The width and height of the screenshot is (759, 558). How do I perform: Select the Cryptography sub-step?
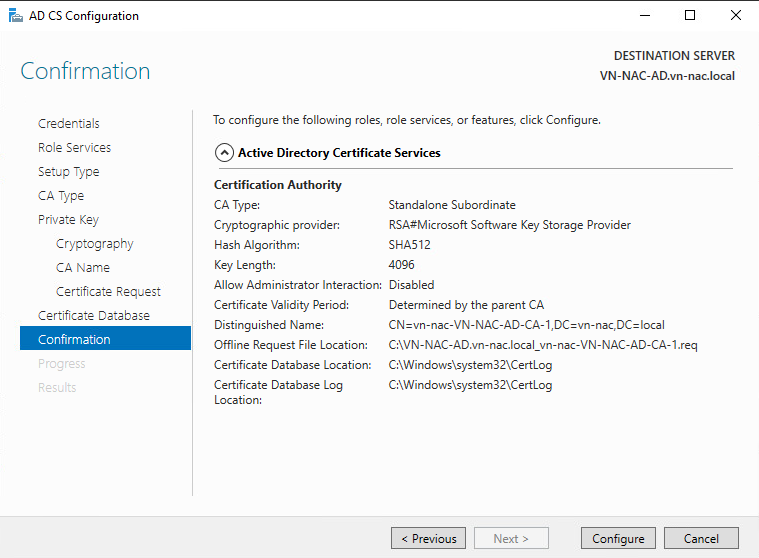(95, 244)
